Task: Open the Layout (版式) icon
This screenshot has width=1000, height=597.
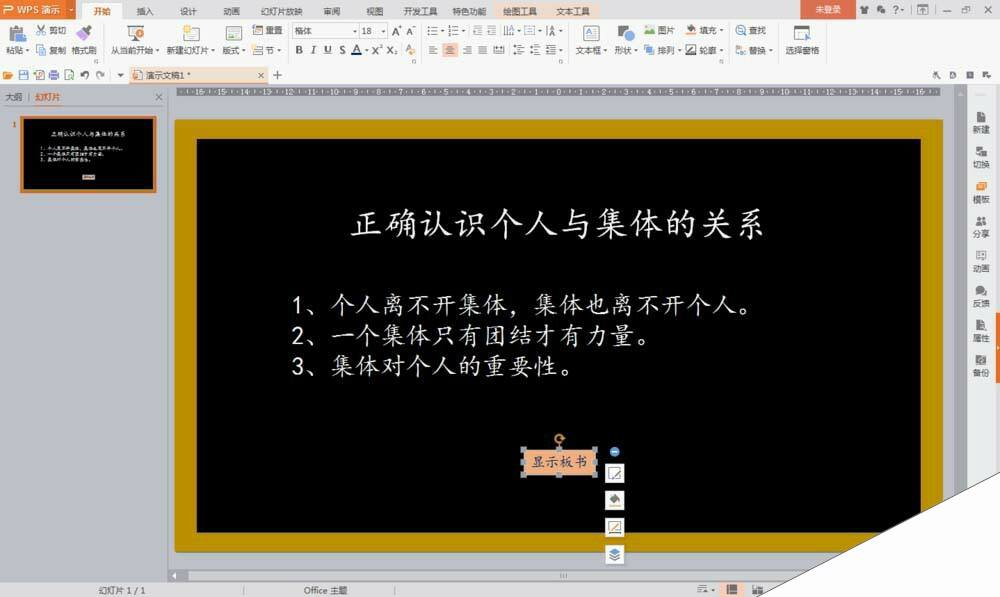Action: [233, 34]
